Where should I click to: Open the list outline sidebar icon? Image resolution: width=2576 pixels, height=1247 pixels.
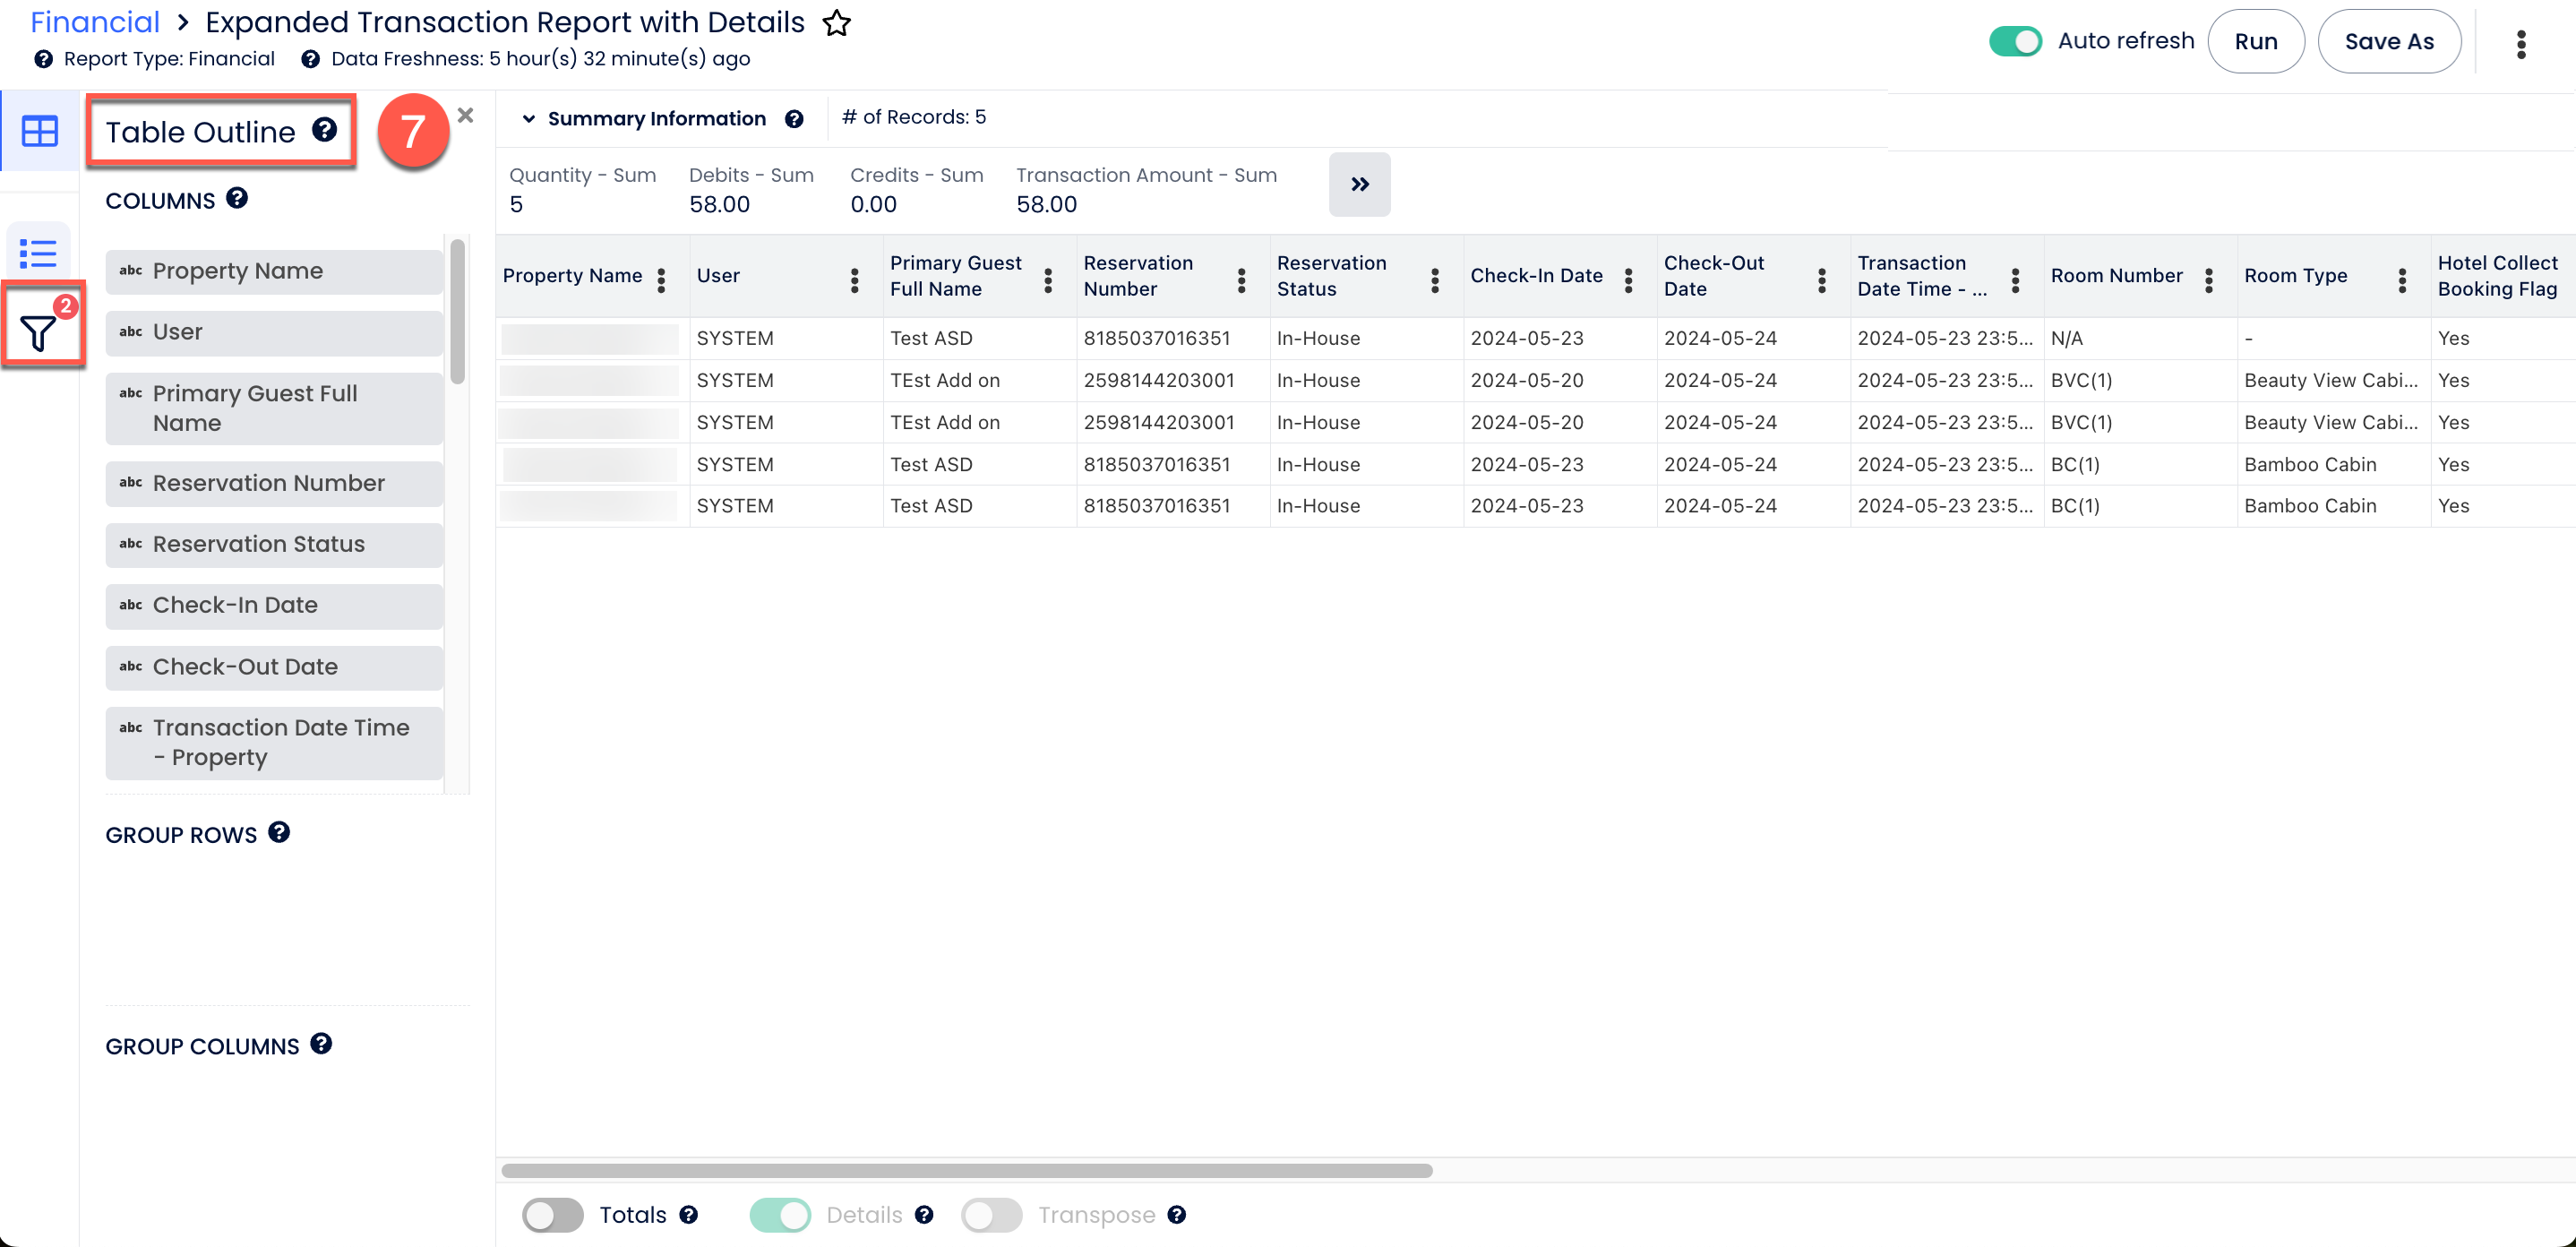coord(39,252)
